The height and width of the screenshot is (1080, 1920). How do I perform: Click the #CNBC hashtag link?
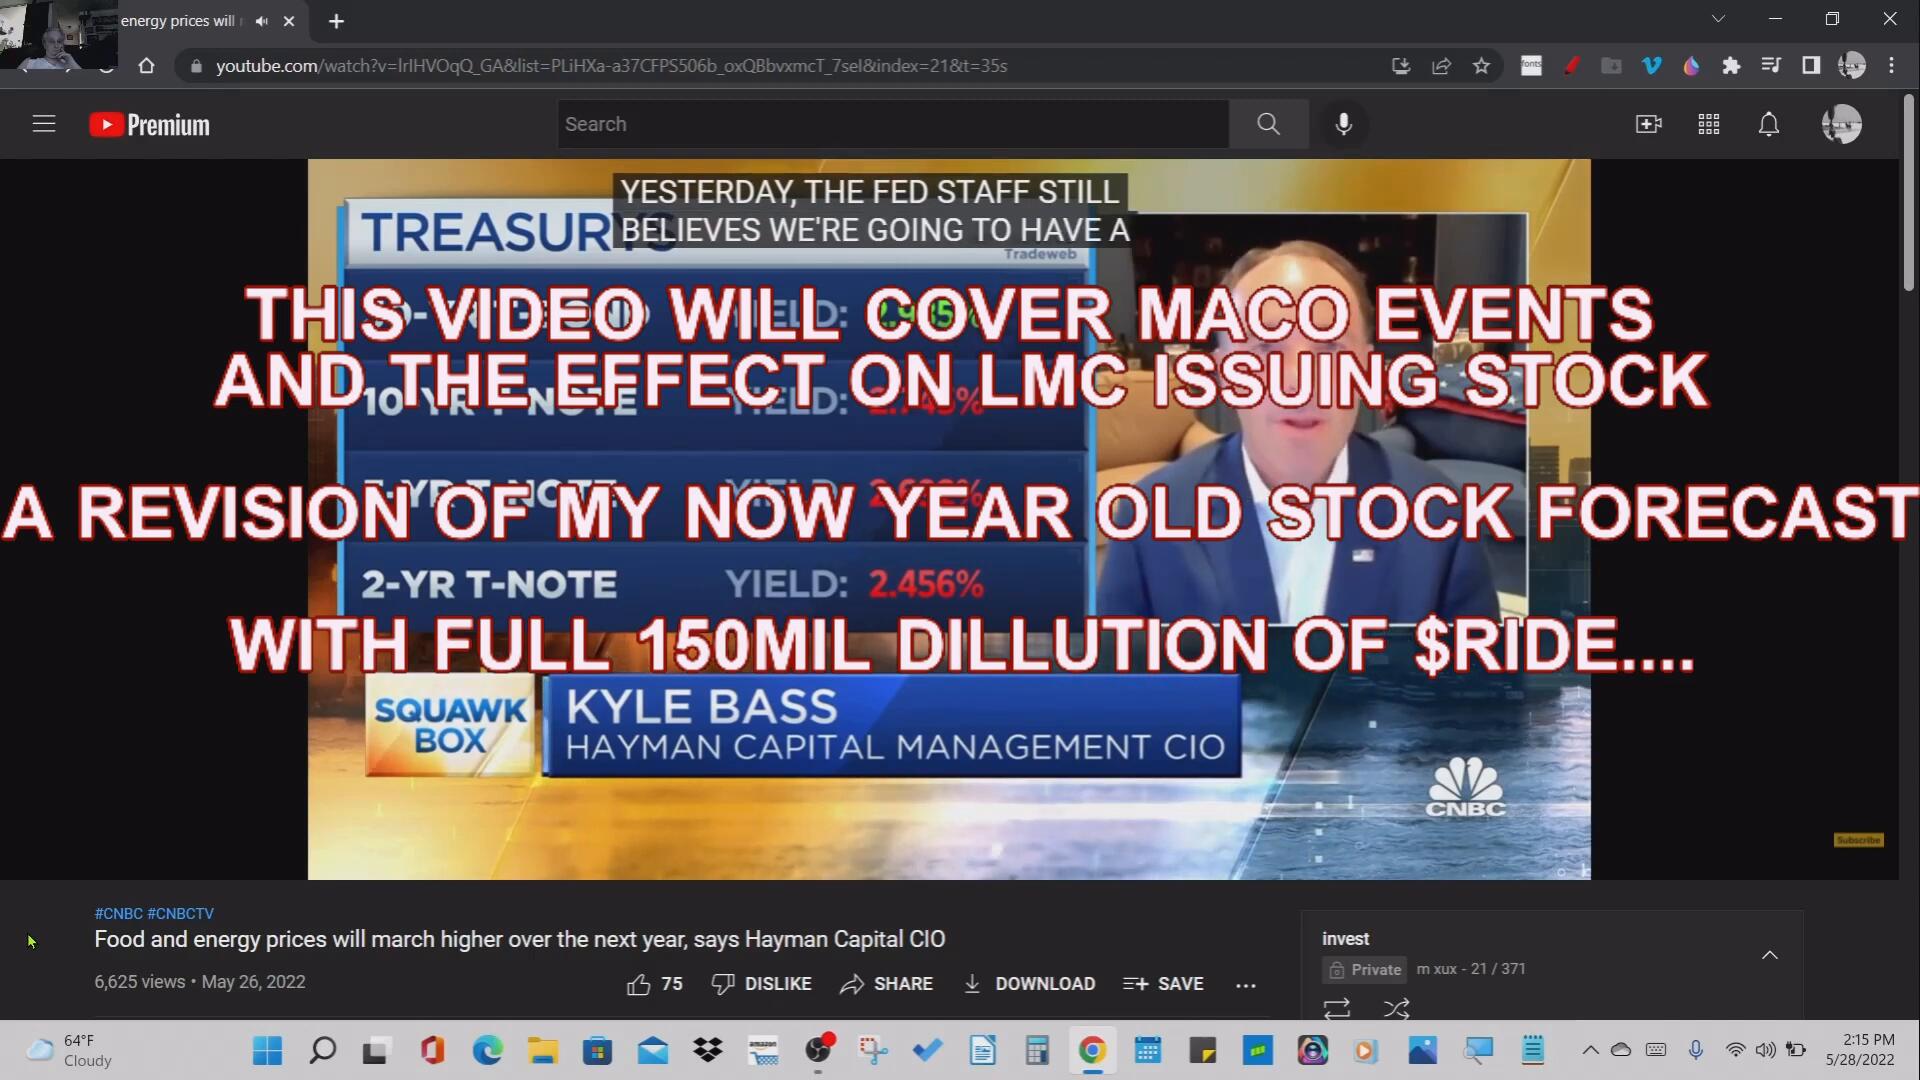pyautogui.click(x=118, y=913)
